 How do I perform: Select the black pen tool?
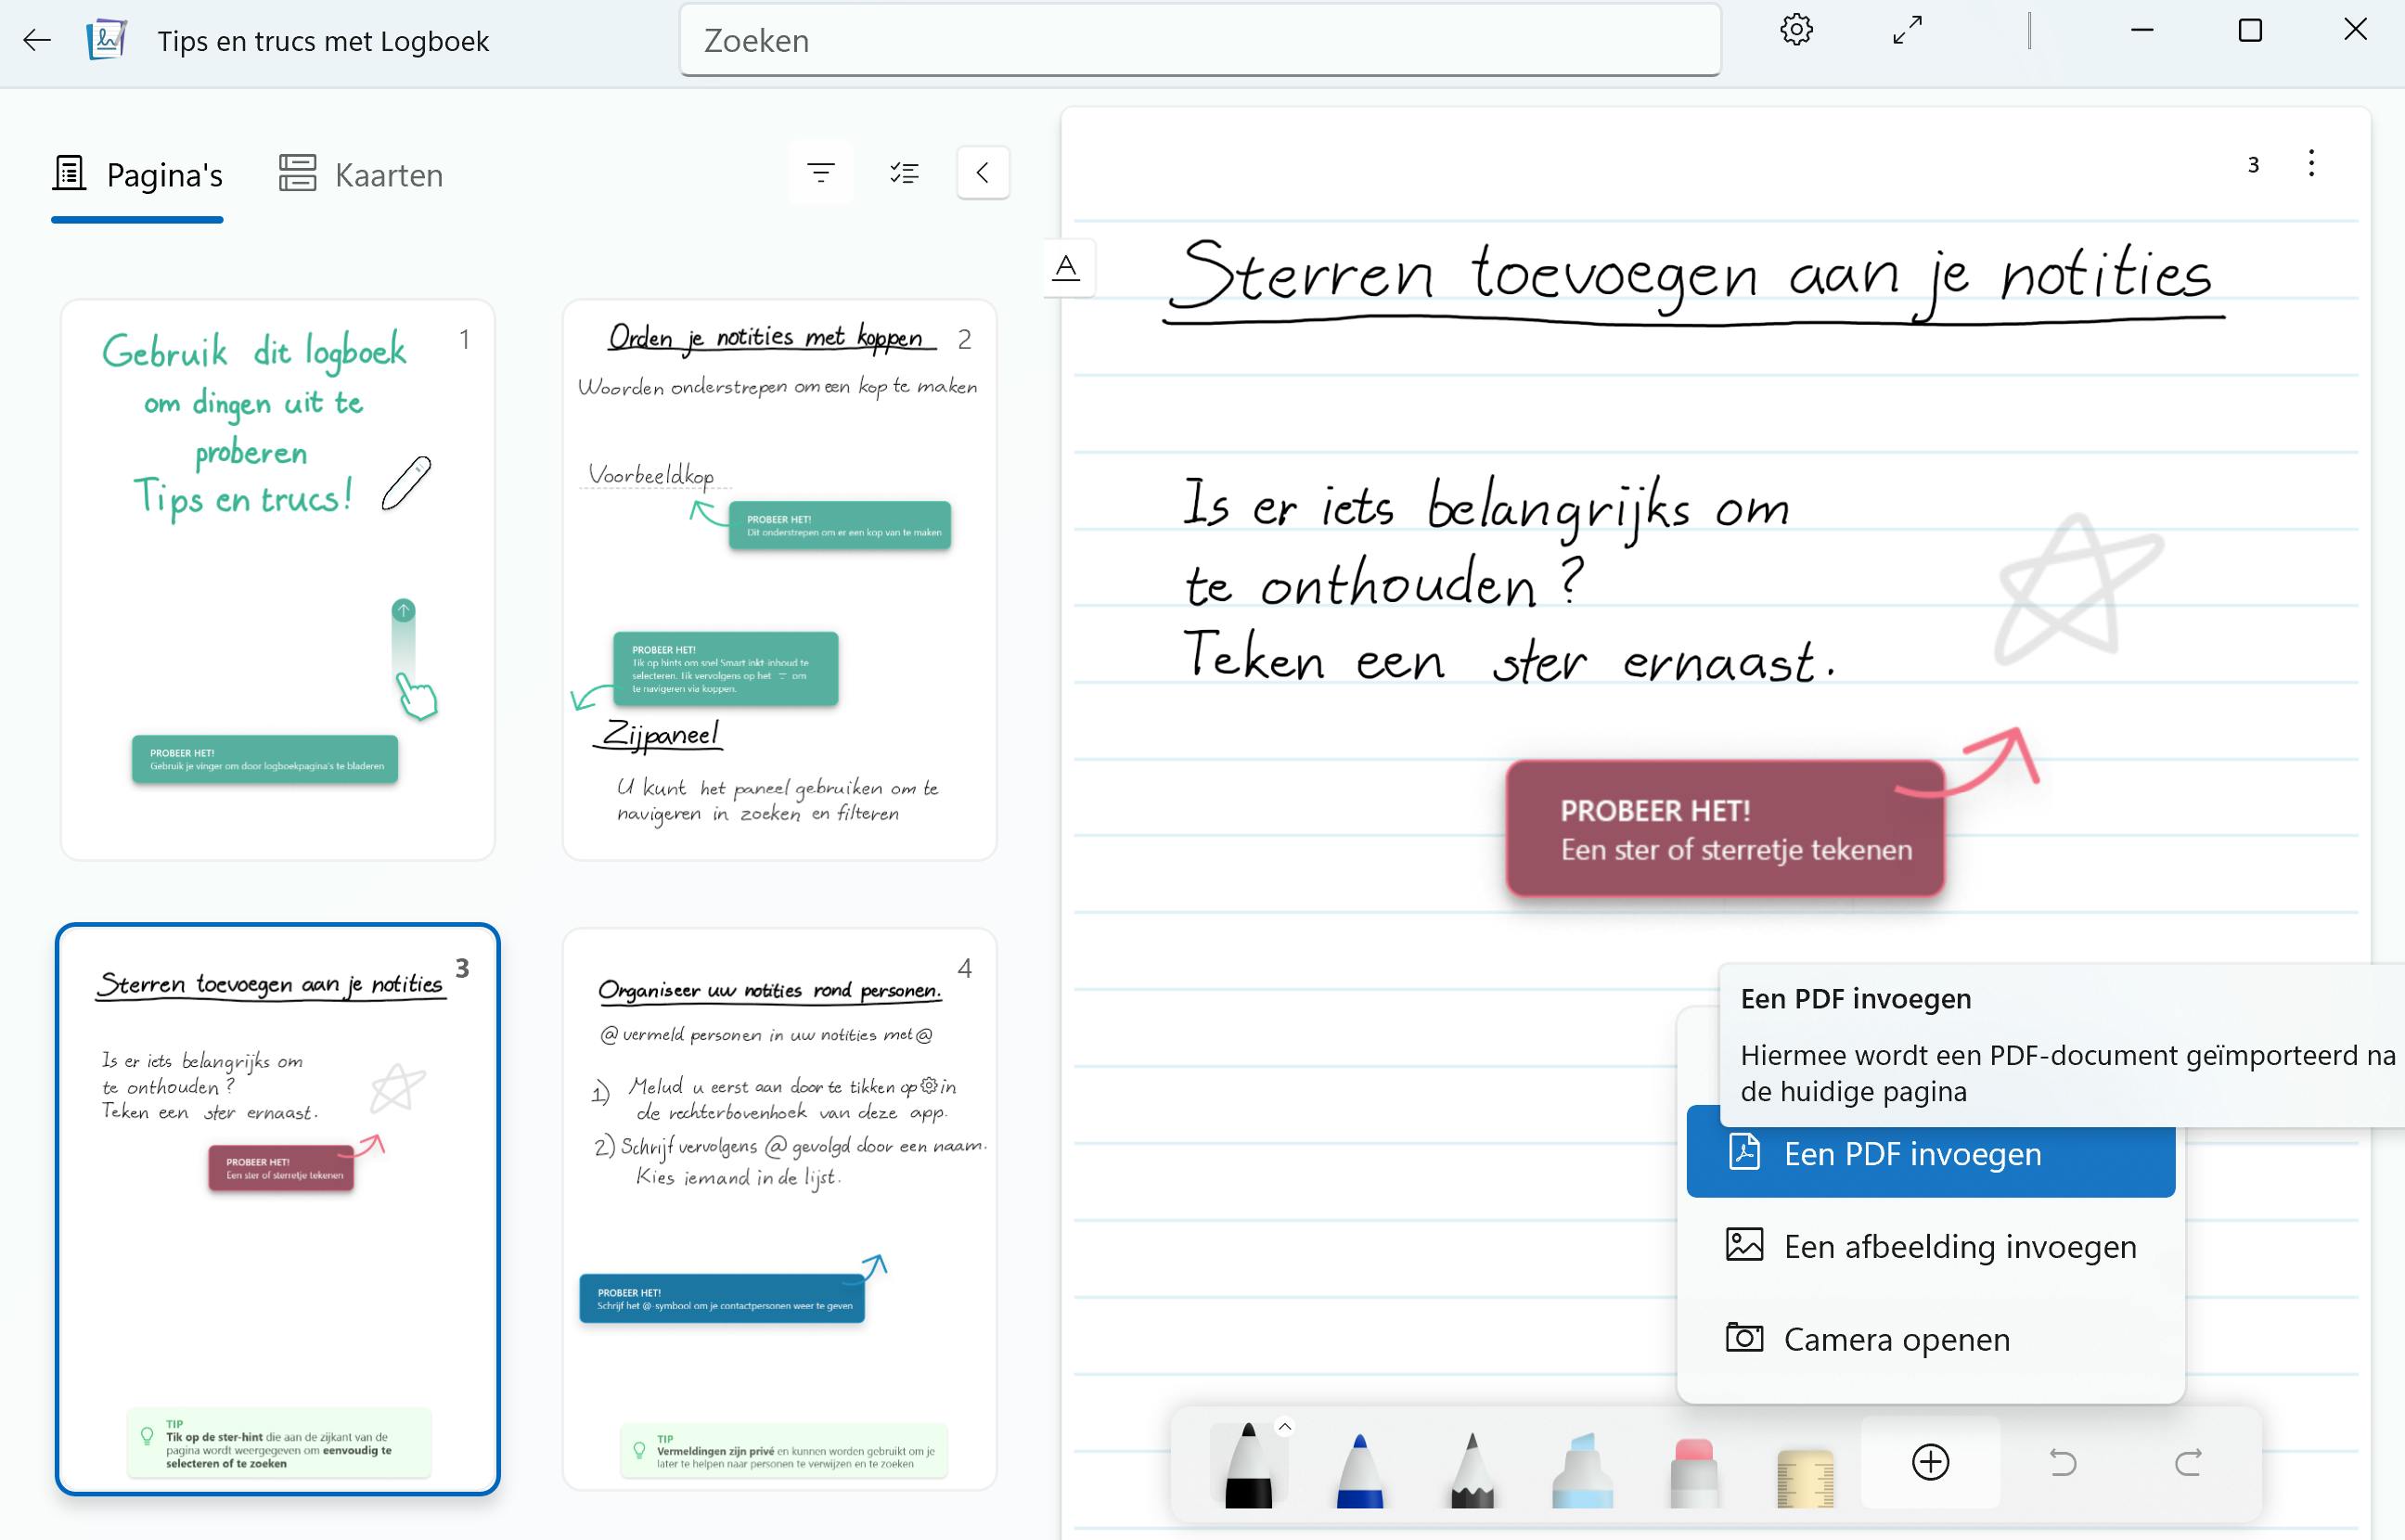(1247, 1465)
